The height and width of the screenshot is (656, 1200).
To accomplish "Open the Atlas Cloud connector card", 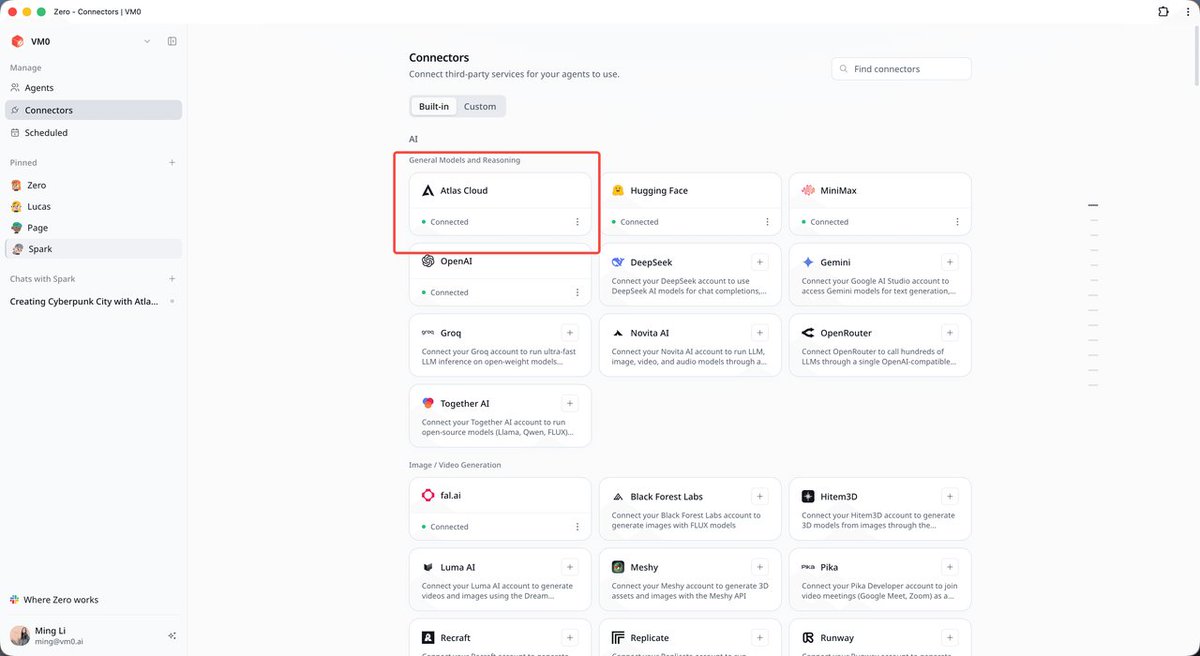I will pyautogui.click(x=500, y=204).
